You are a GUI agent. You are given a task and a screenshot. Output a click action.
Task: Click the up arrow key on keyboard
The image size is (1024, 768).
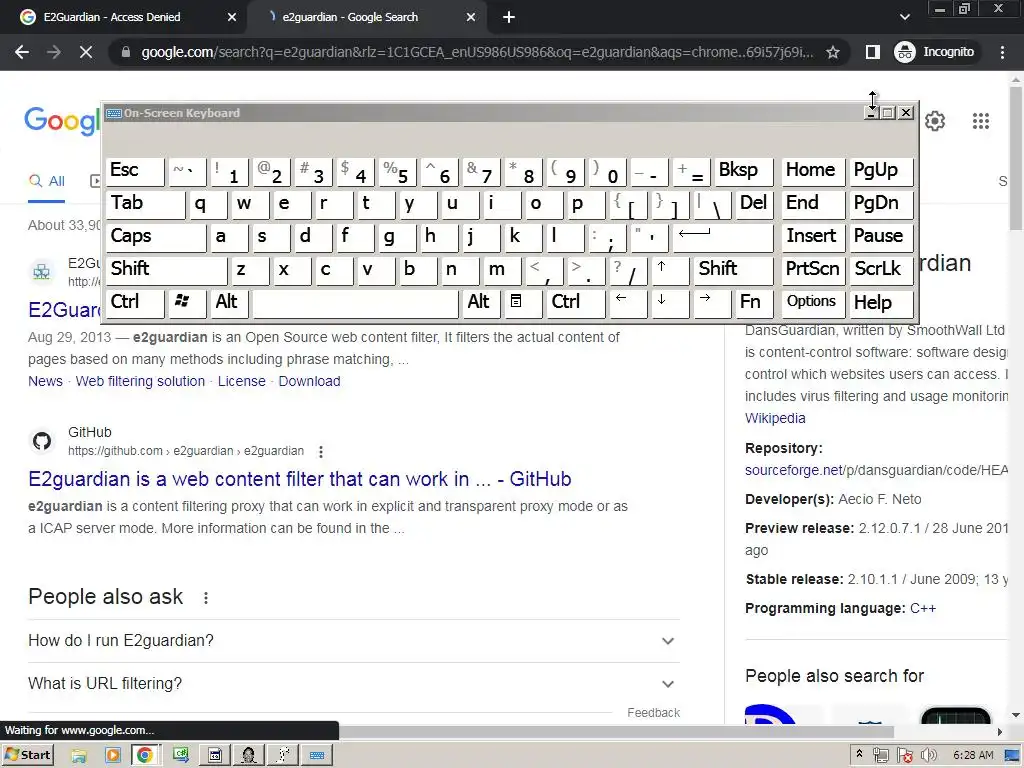(x=669, y=269)
